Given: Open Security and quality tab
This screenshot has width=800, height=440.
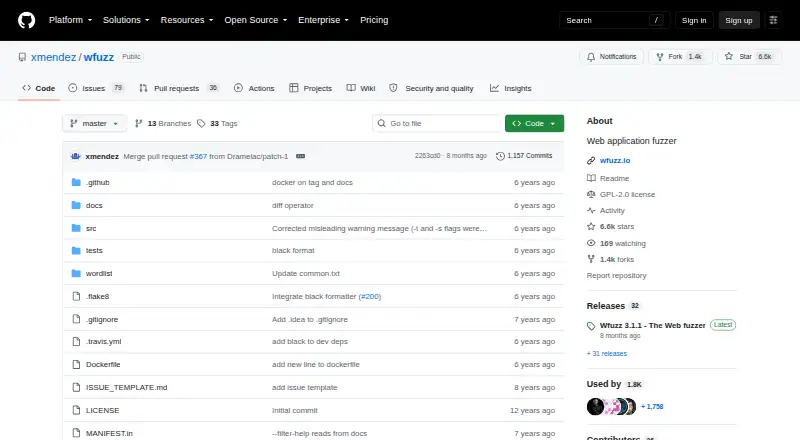Looking at the screenshot, I should pos(431,88).
